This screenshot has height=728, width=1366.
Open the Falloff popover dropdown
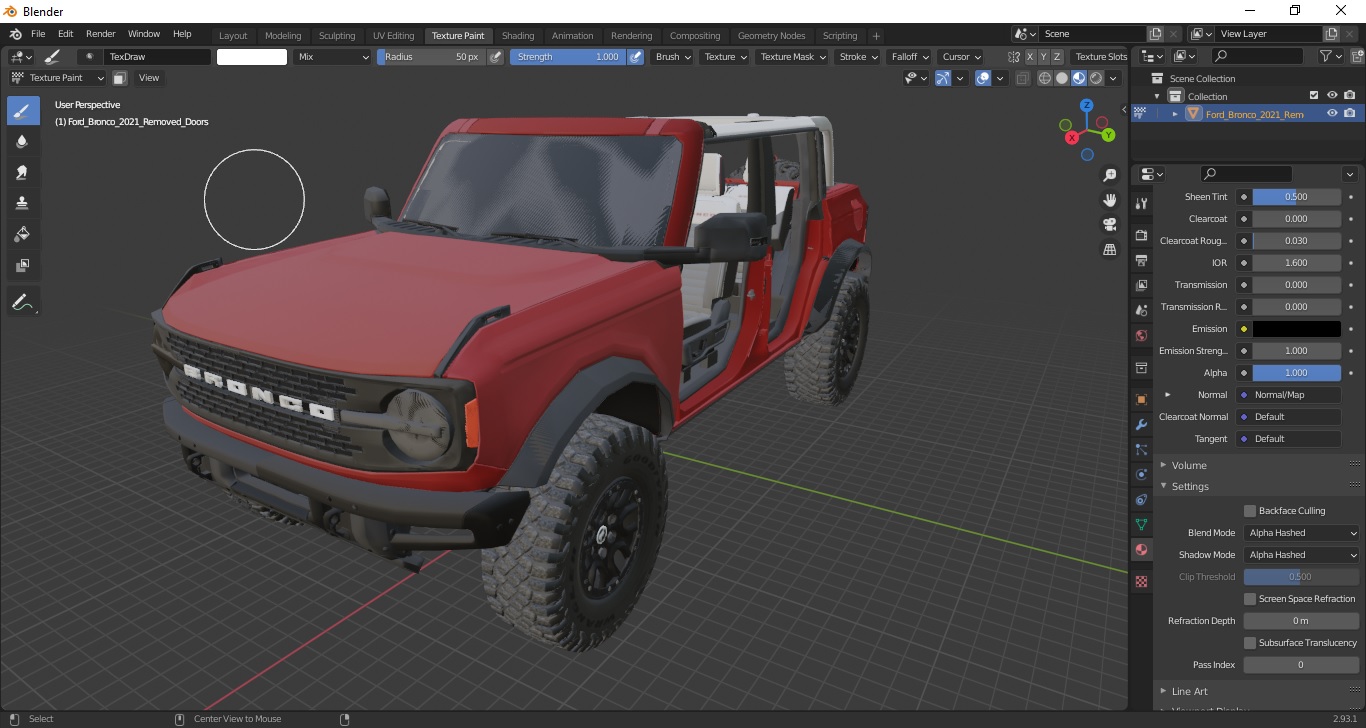click(x=909, y=57)
